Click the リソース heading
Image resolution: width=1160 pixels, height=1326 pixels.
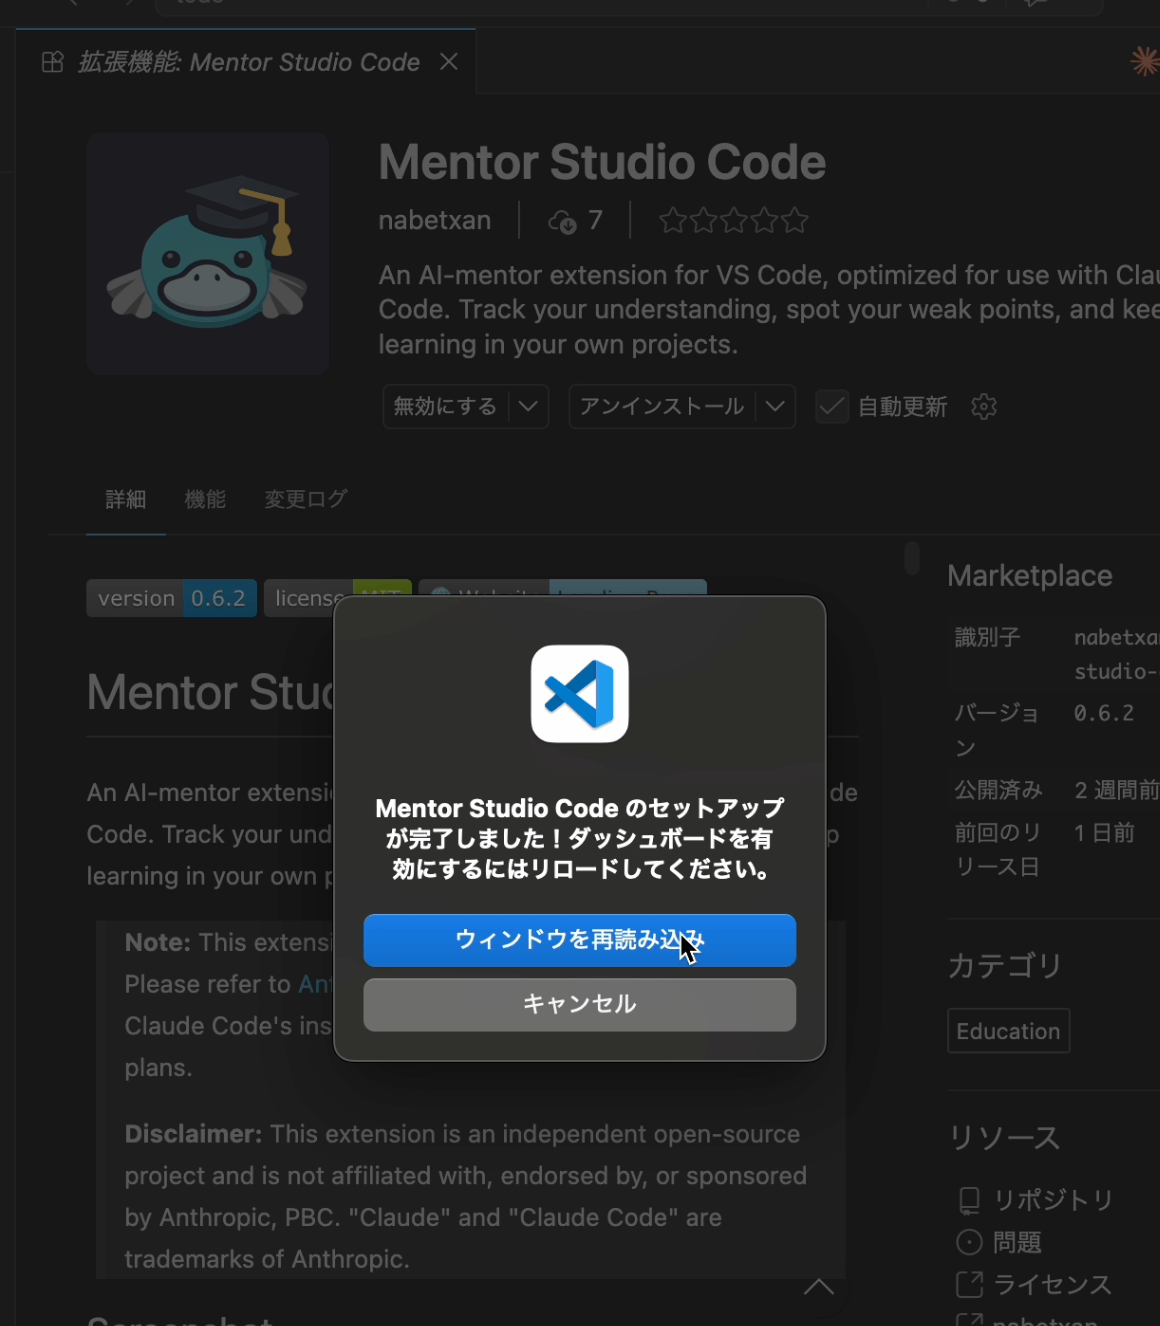point(1004,1137)
